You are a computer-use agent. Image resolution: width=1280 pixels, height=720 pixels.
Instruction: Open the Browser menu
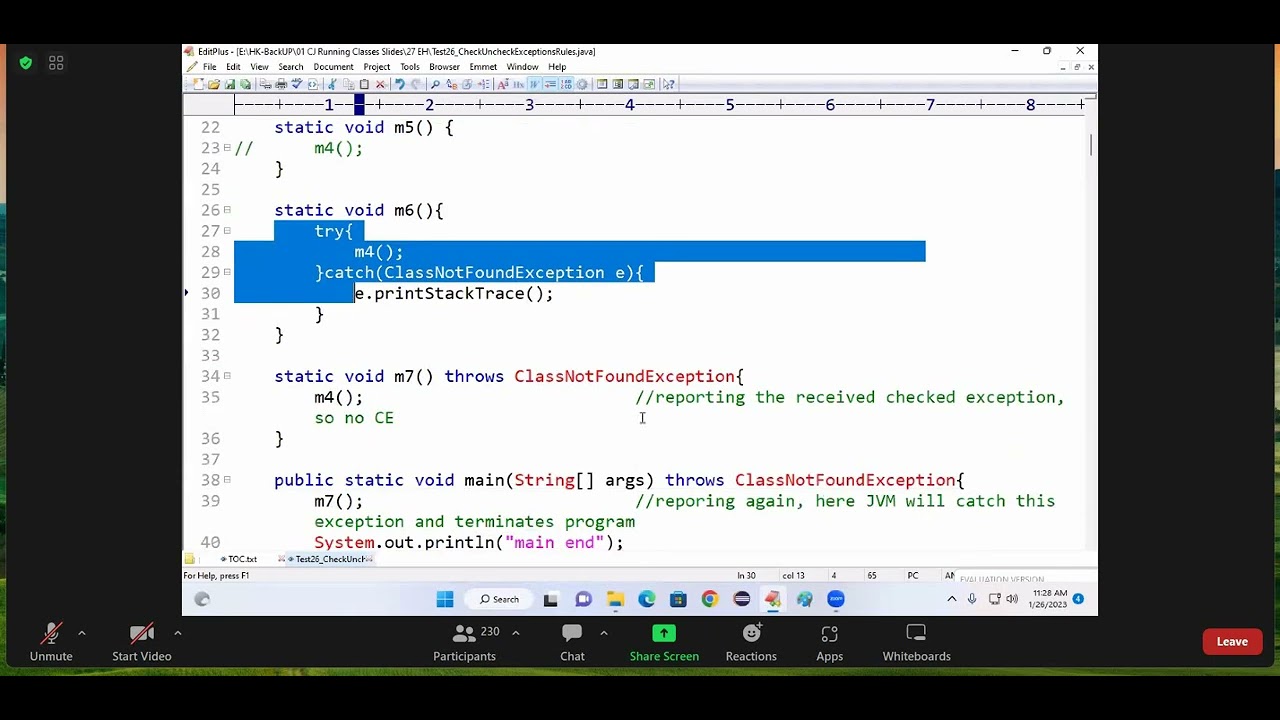tap(444, 67)
